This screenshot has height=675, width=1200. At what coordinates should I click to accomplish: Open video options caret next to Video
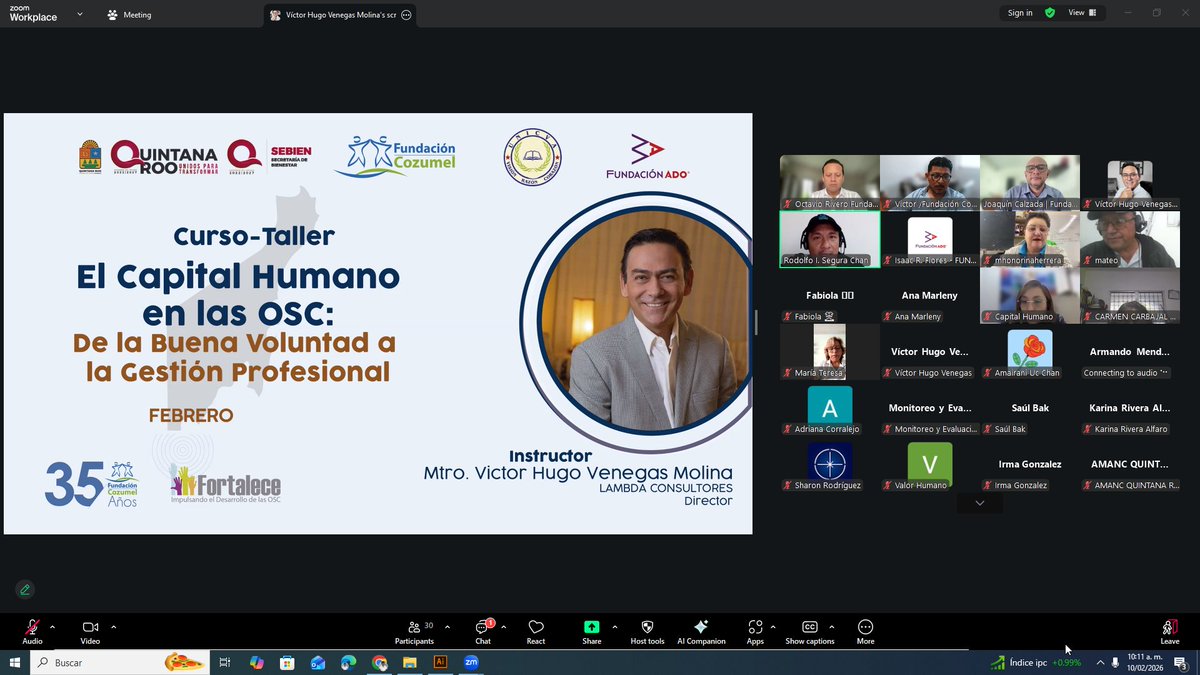pos(113,627)
